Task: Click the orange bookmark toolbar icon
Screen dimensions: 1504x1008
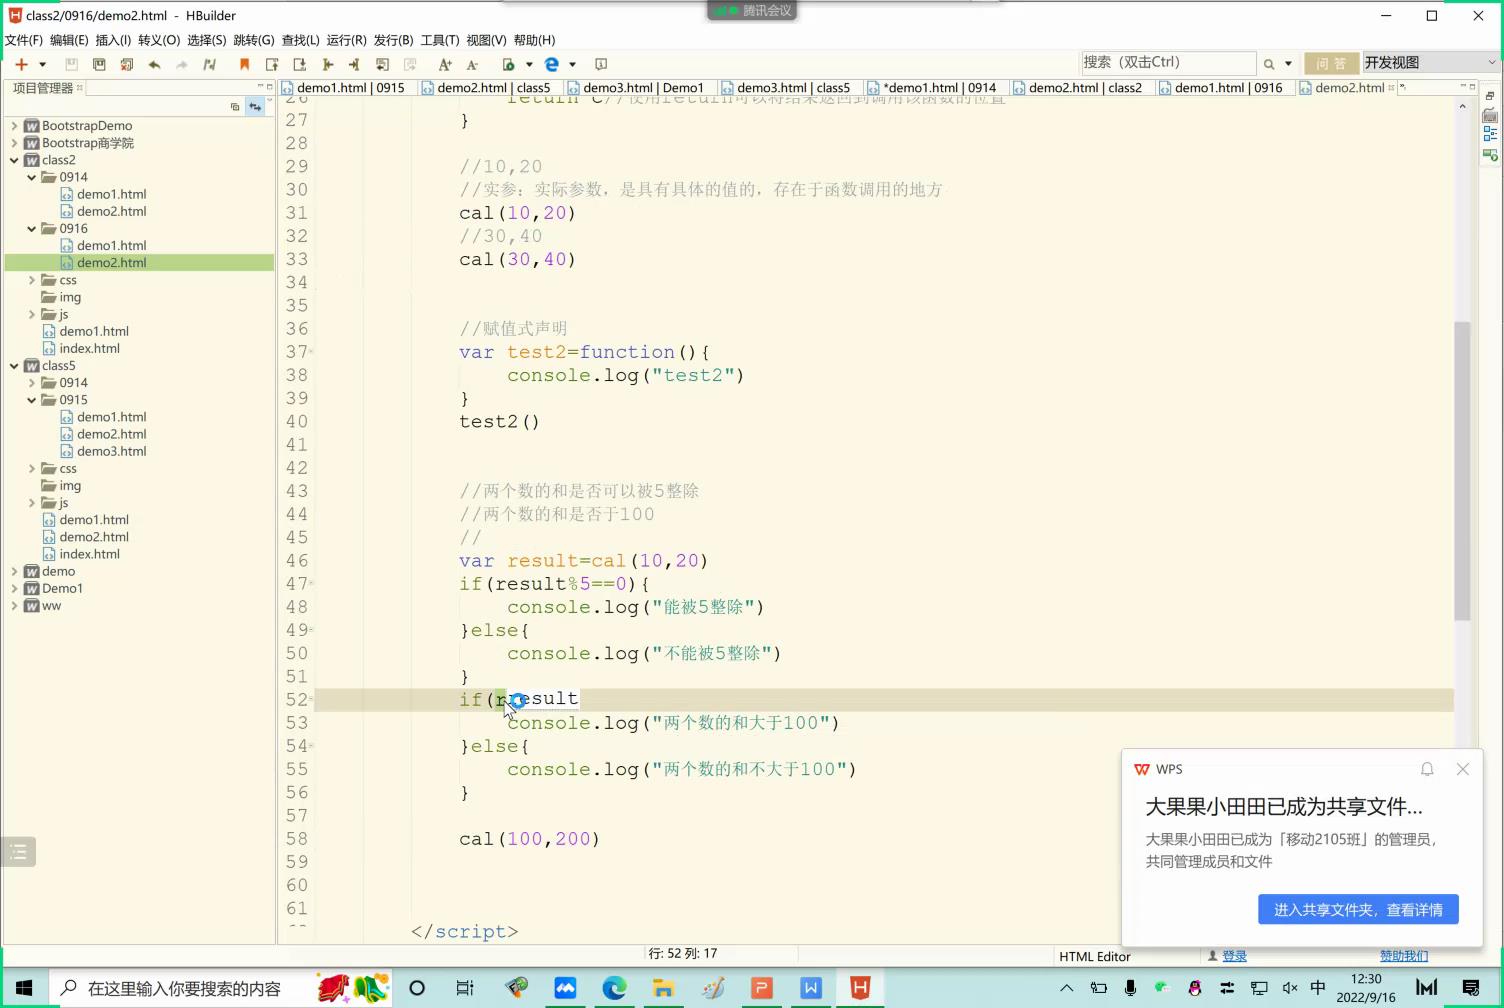Action: tap(244, 64)
